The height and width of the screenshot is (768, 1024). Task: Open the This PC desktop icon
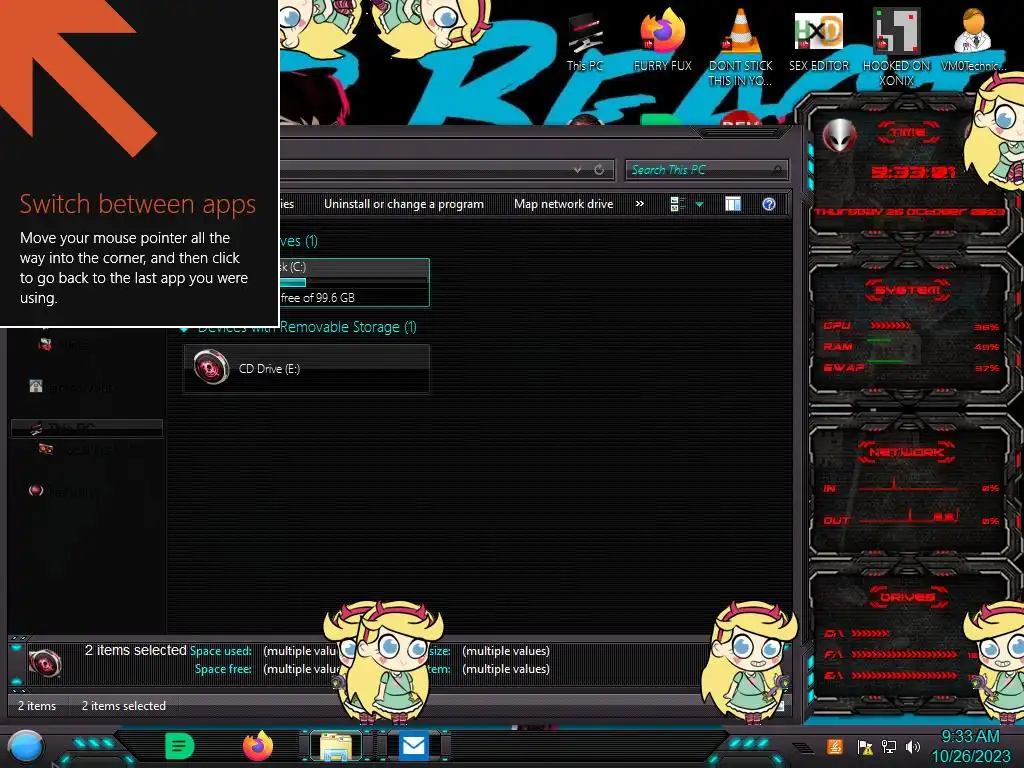pyautogui.click(x=585, y=42)
